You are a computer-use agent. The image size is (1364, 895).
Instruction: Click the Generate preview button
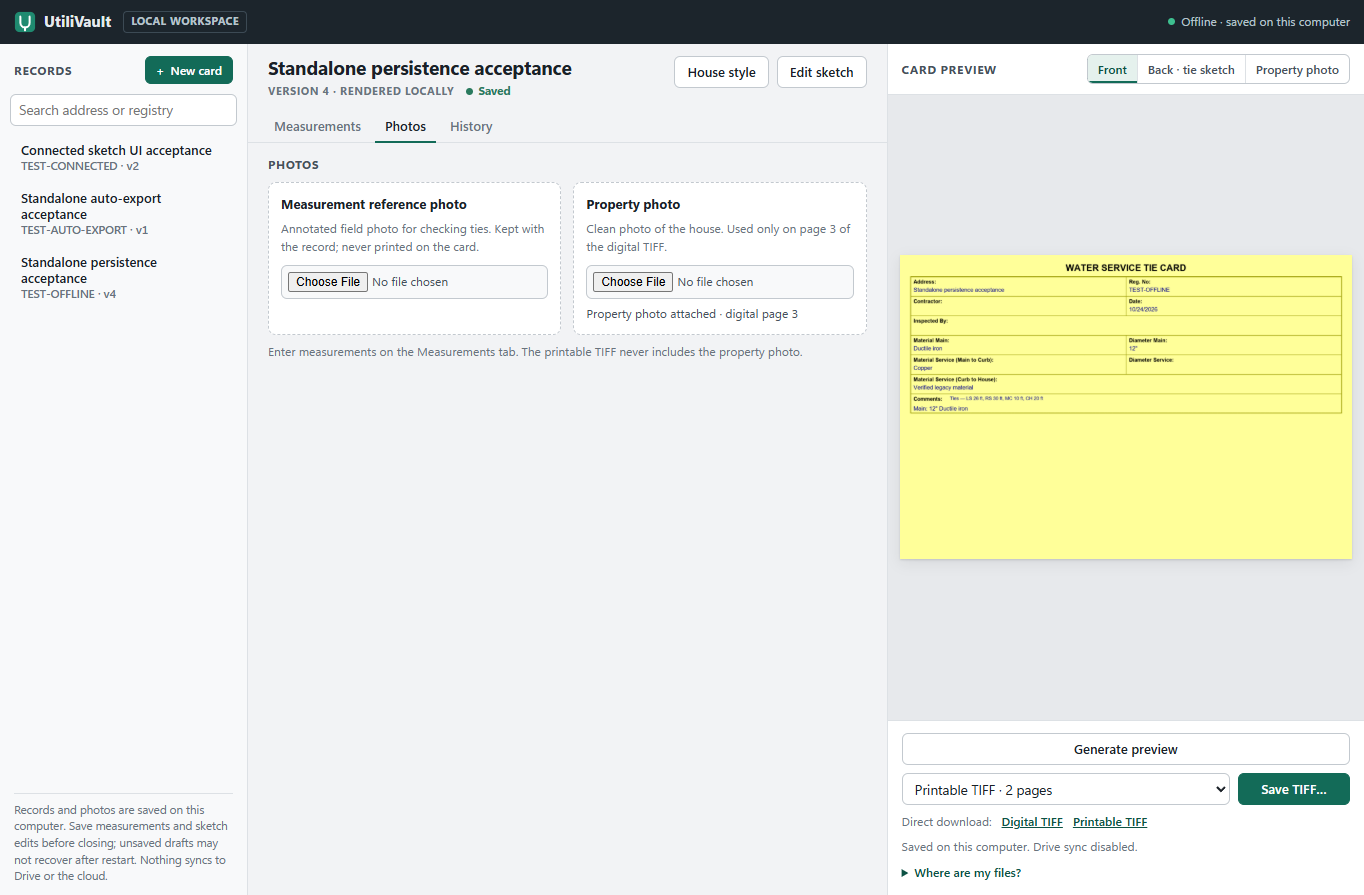tap(1126, 749)
